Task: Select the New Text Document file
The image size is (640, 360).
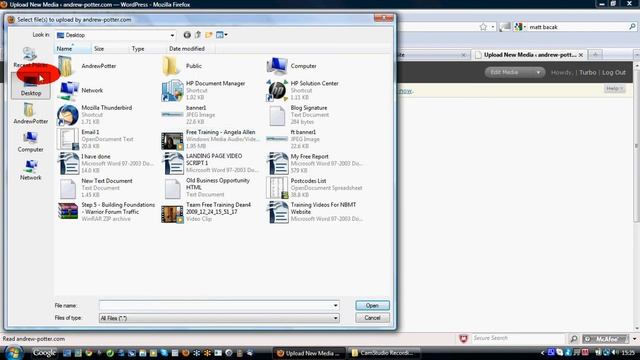Action: [x=68, y=188]
